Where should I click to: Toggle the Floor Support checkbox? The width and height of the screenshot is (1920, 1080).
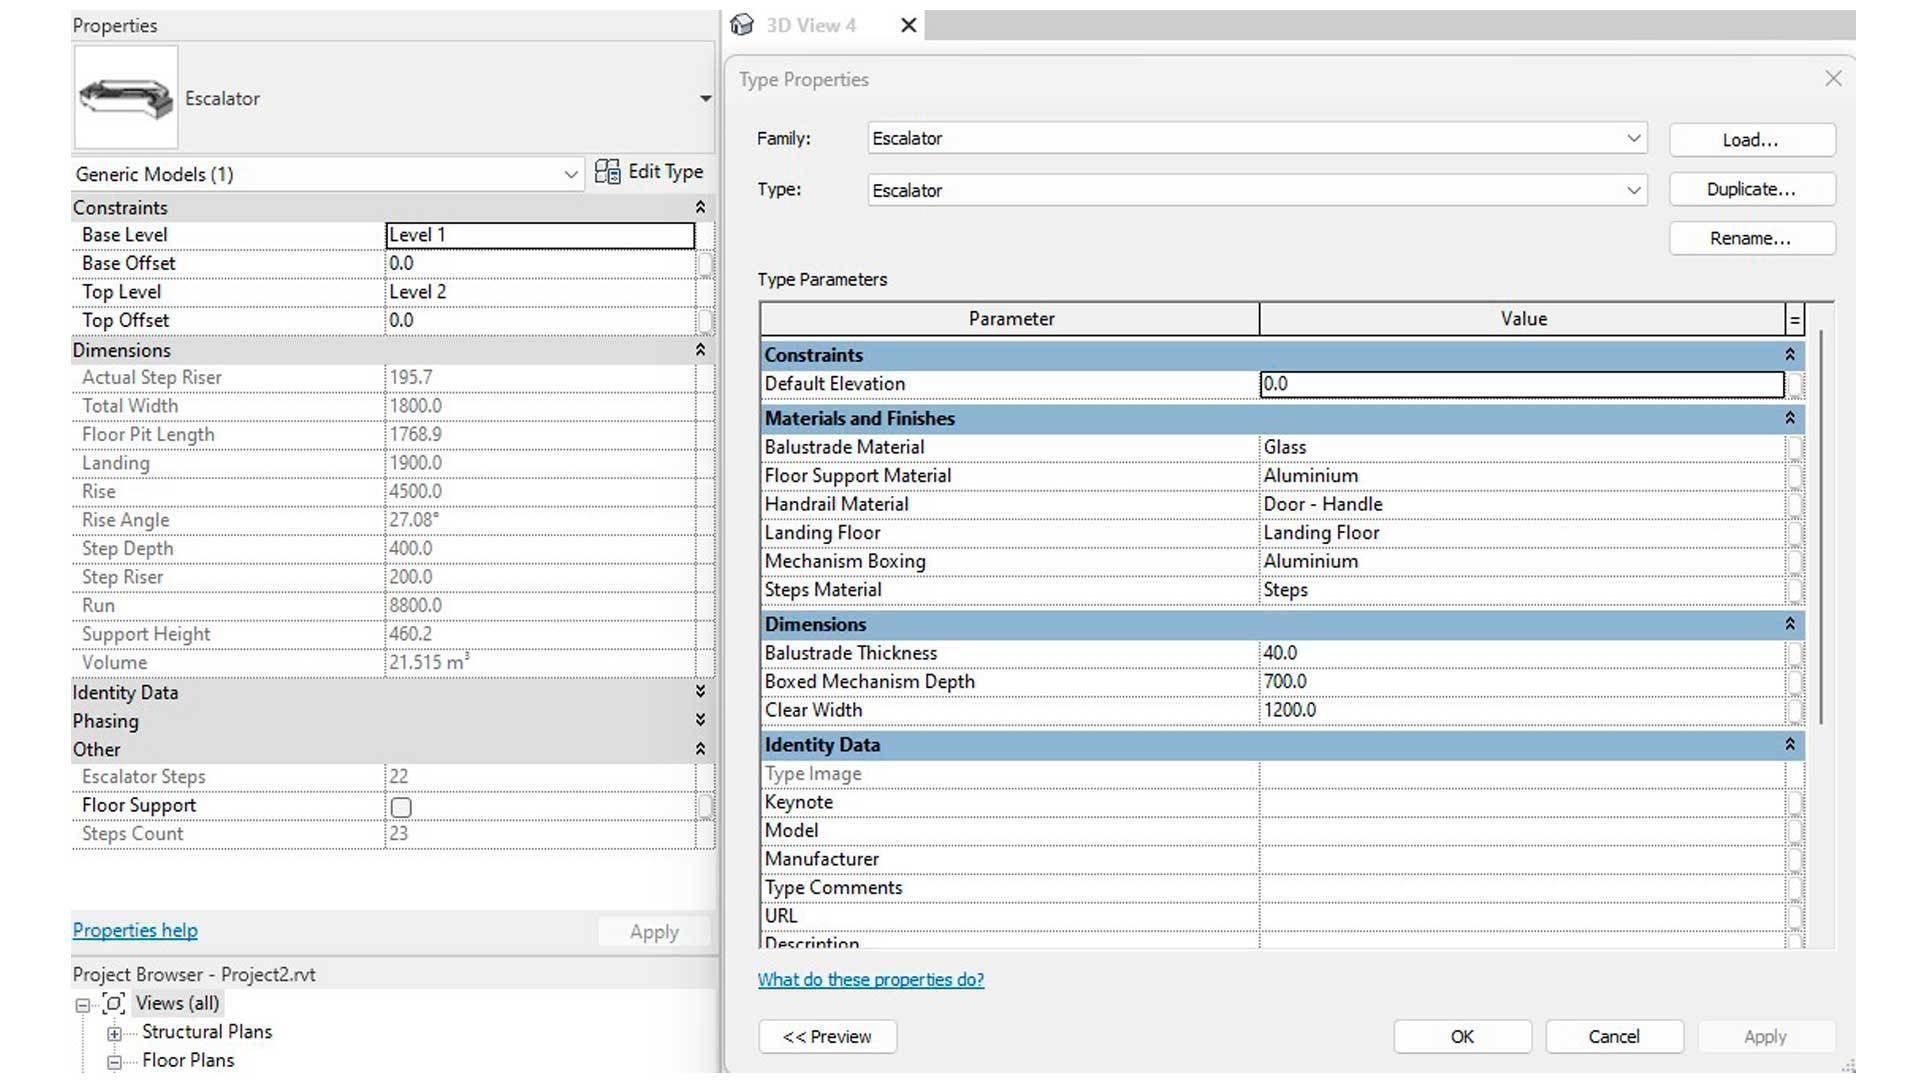401,807
